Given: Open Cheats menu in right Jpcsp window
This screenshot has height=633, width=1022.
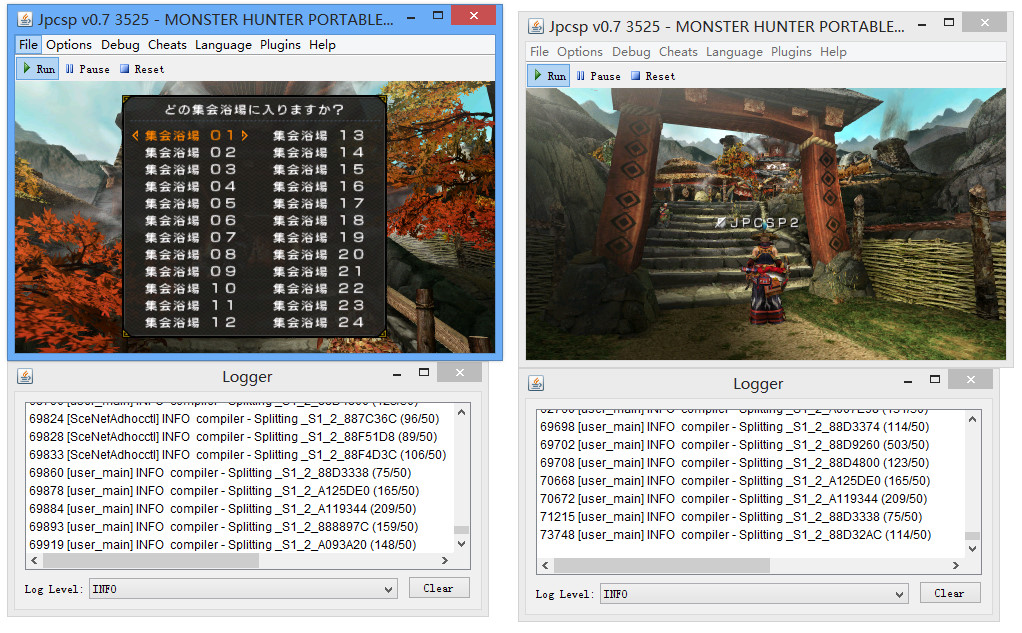Looking at the screenshot, I should pos(678,52).
